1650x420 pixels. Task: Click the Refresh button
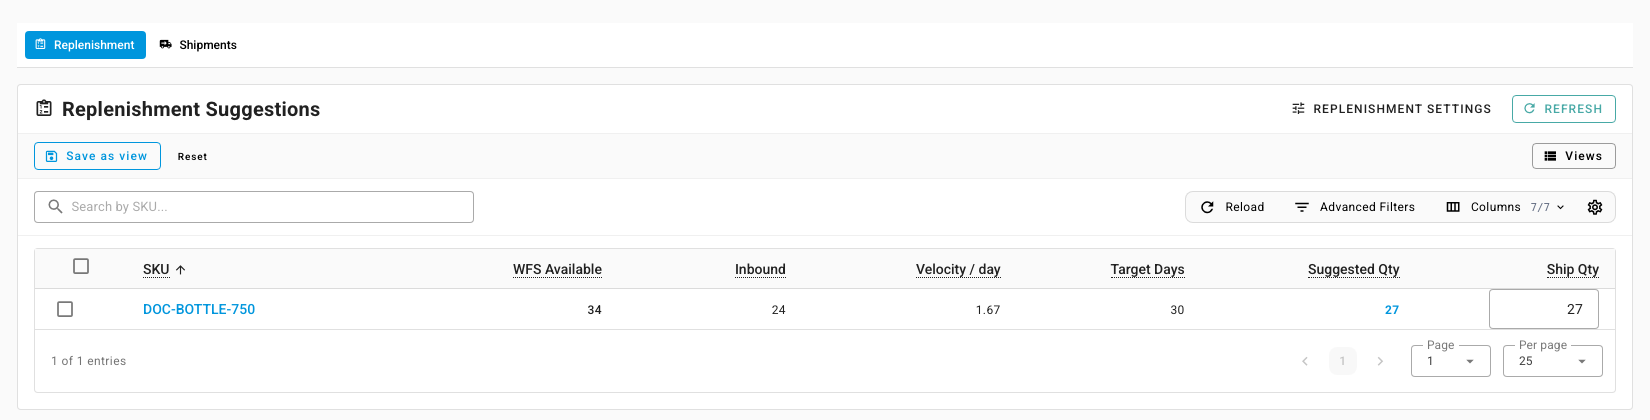coord(1564,109)
